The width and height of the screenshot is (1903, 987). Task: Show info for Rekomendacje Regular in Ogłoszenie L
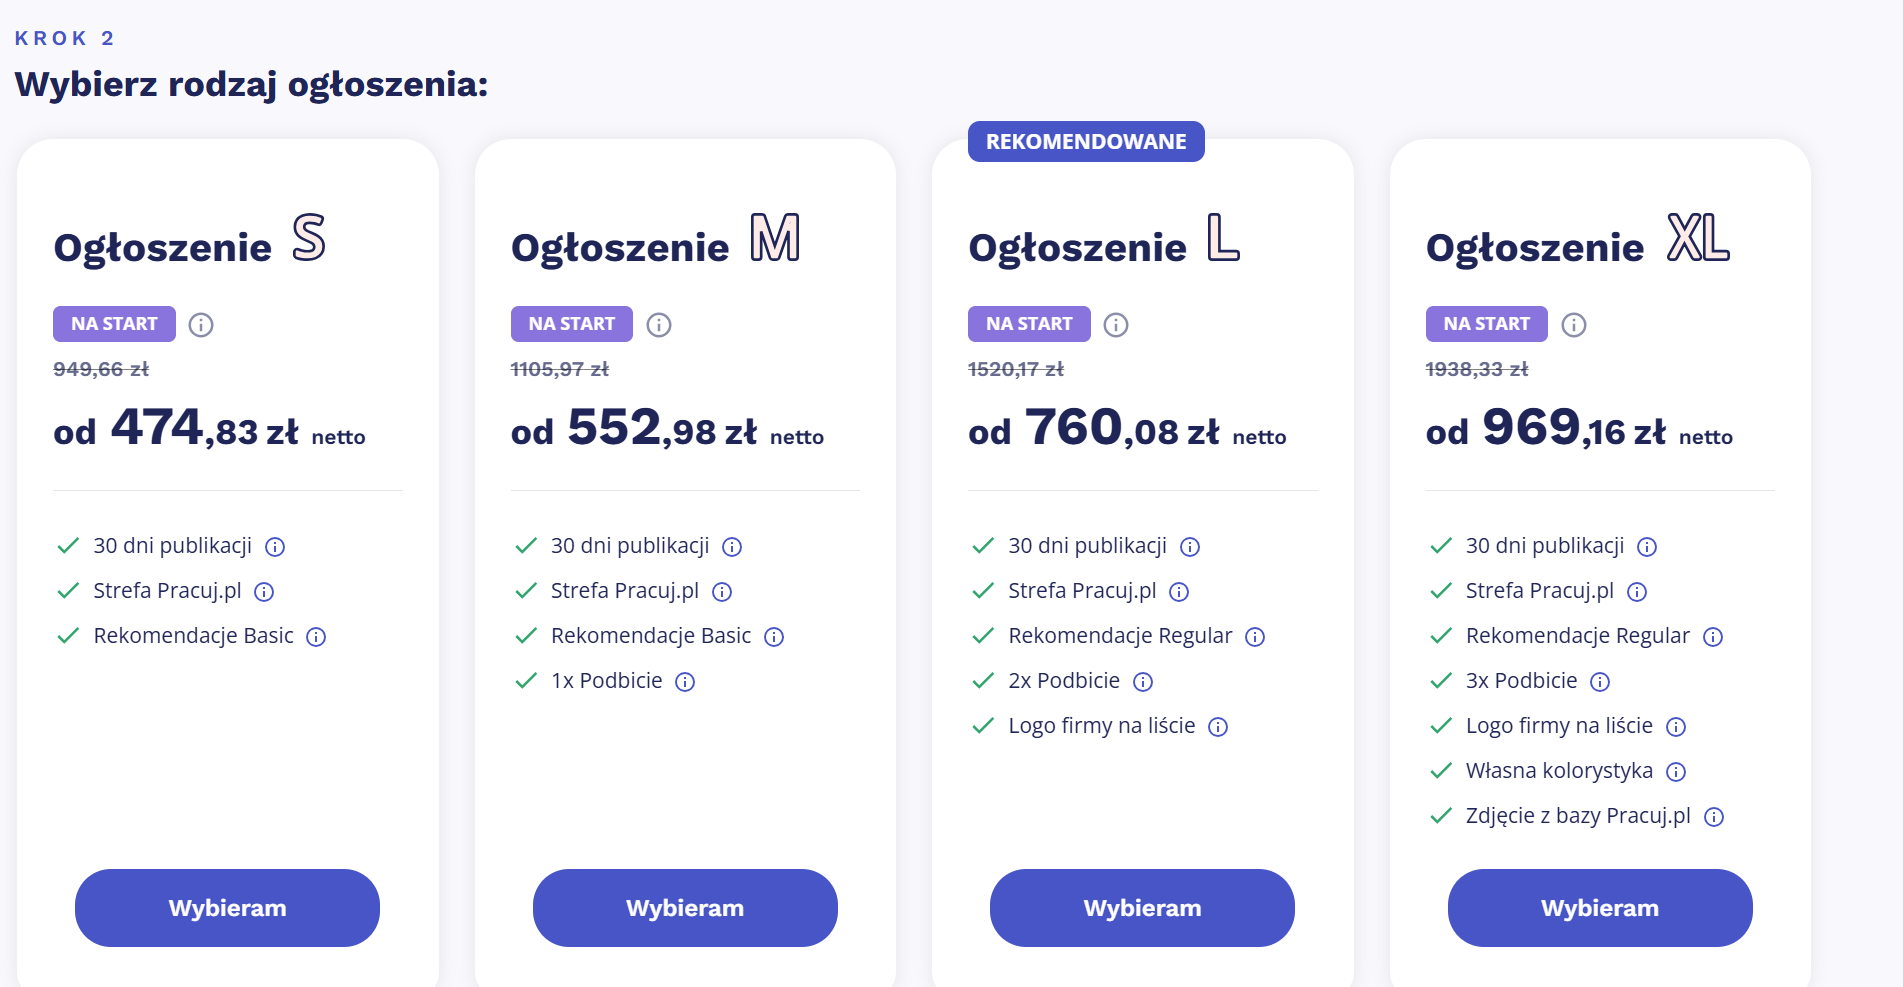coord(1255,637)
